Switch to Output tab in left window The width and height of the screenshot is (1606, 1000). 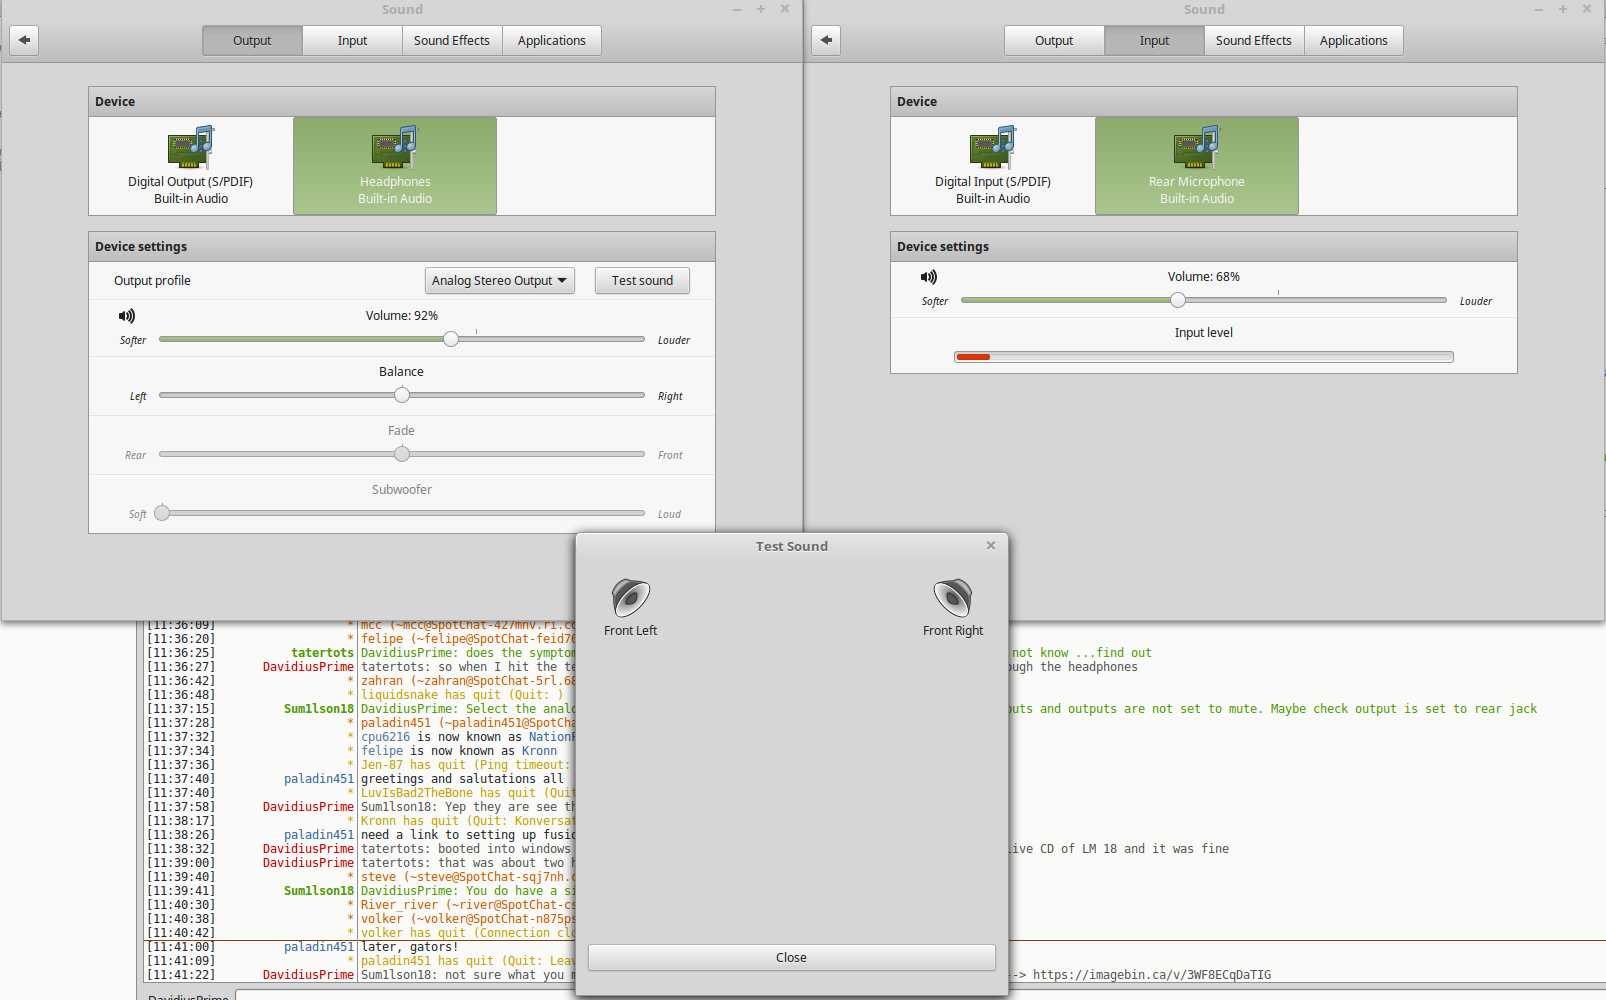(x=252, y=40)
